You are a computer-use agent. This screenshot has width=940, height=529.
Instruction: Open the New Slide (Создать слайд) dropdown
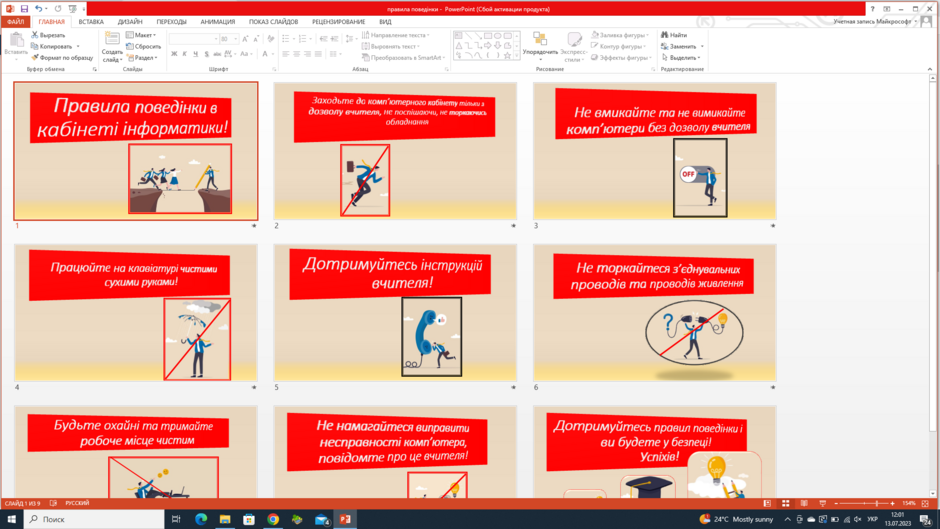click(x=112, y=56)
